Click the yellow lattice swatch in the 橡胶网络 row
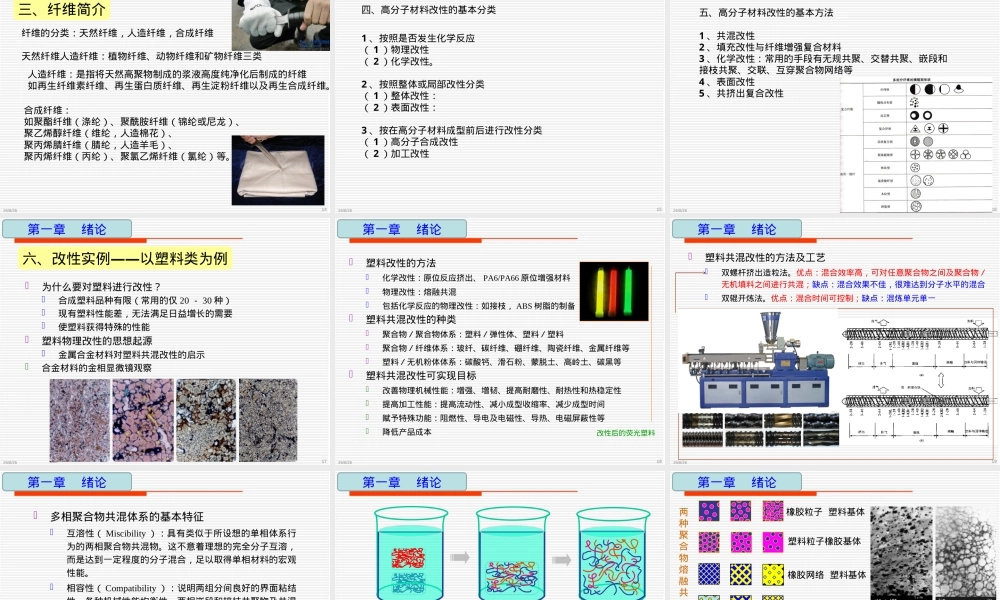 tap(772, 574)
